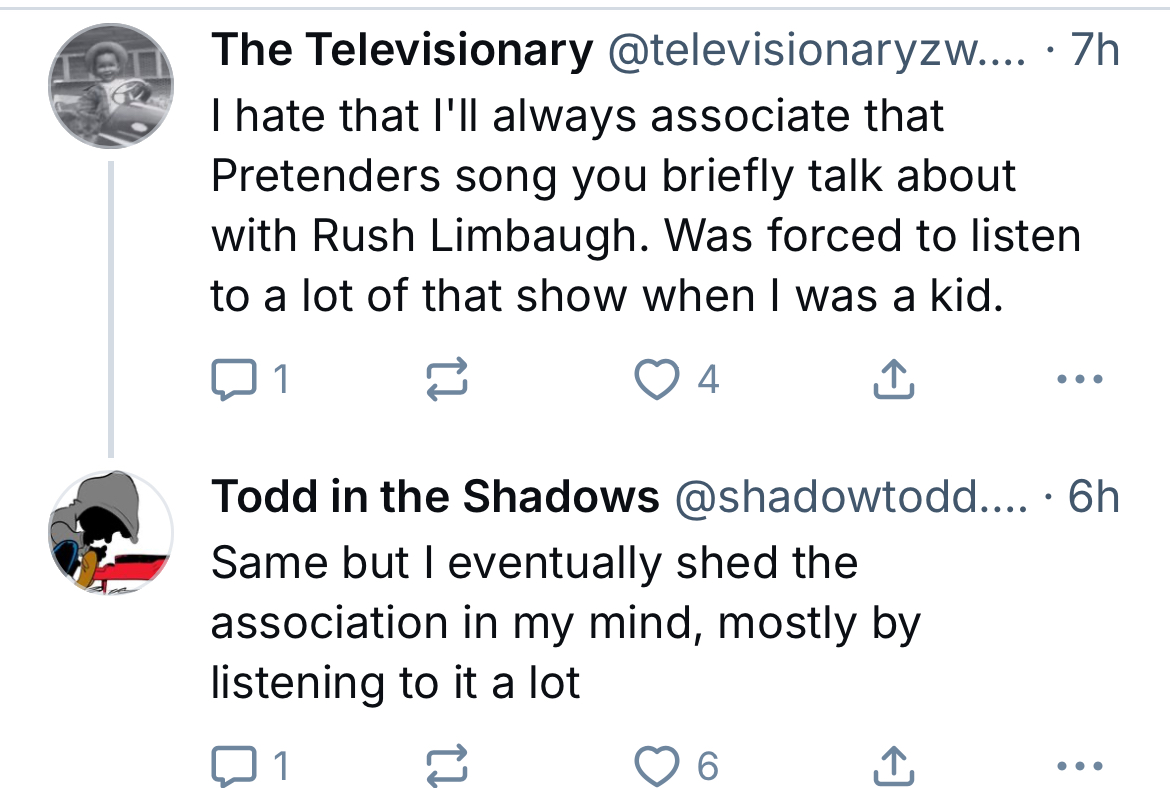Open the @shadowtodd handle link
The height and width of the screenshot is (788, 1170).
point(851,496)
